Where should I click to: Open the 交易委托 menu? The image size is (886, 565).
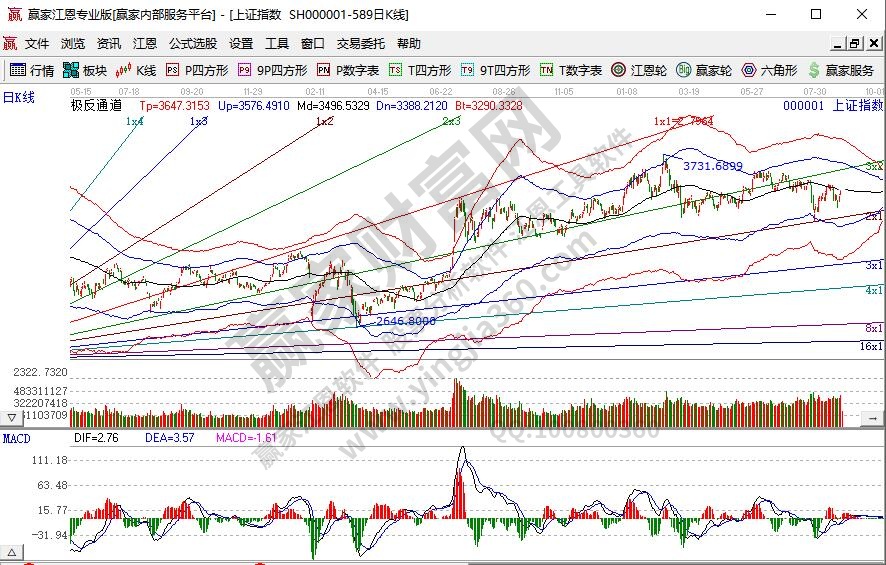360,44
